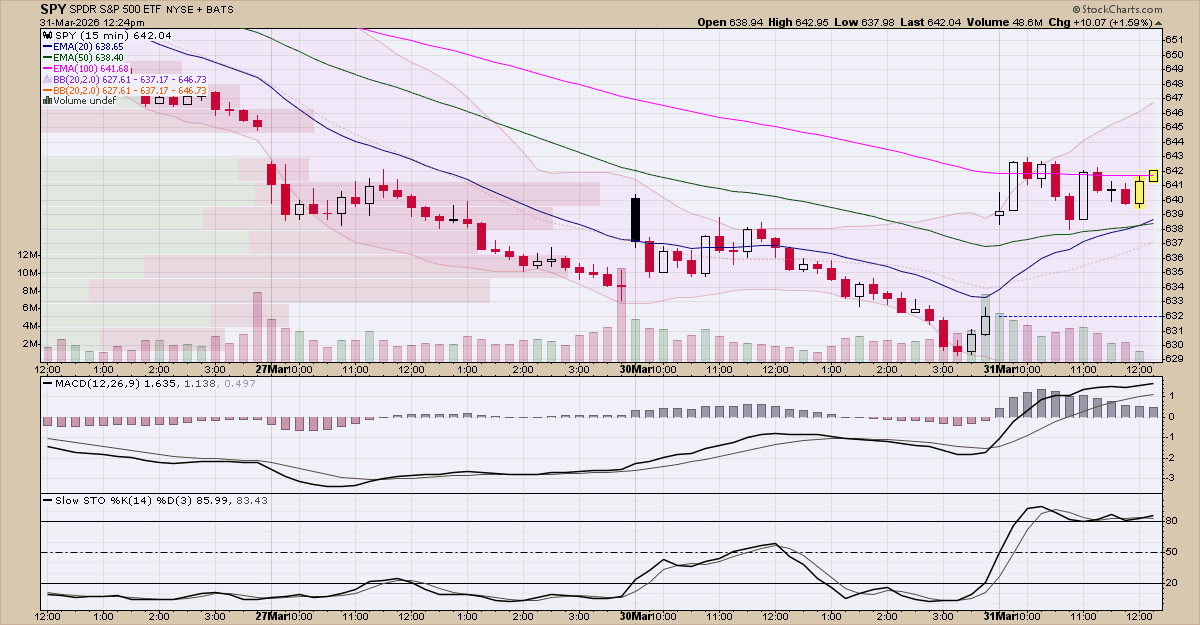Click the 2M volume scale label
The image size is (1200, 625).
31,345
